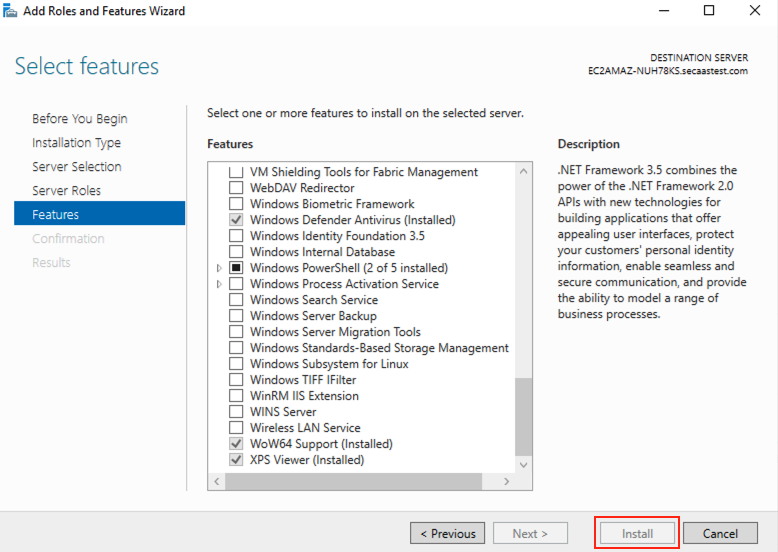Minimize the wizard window
The width and height of the screenshot is (778, 552).
[664, 10]
